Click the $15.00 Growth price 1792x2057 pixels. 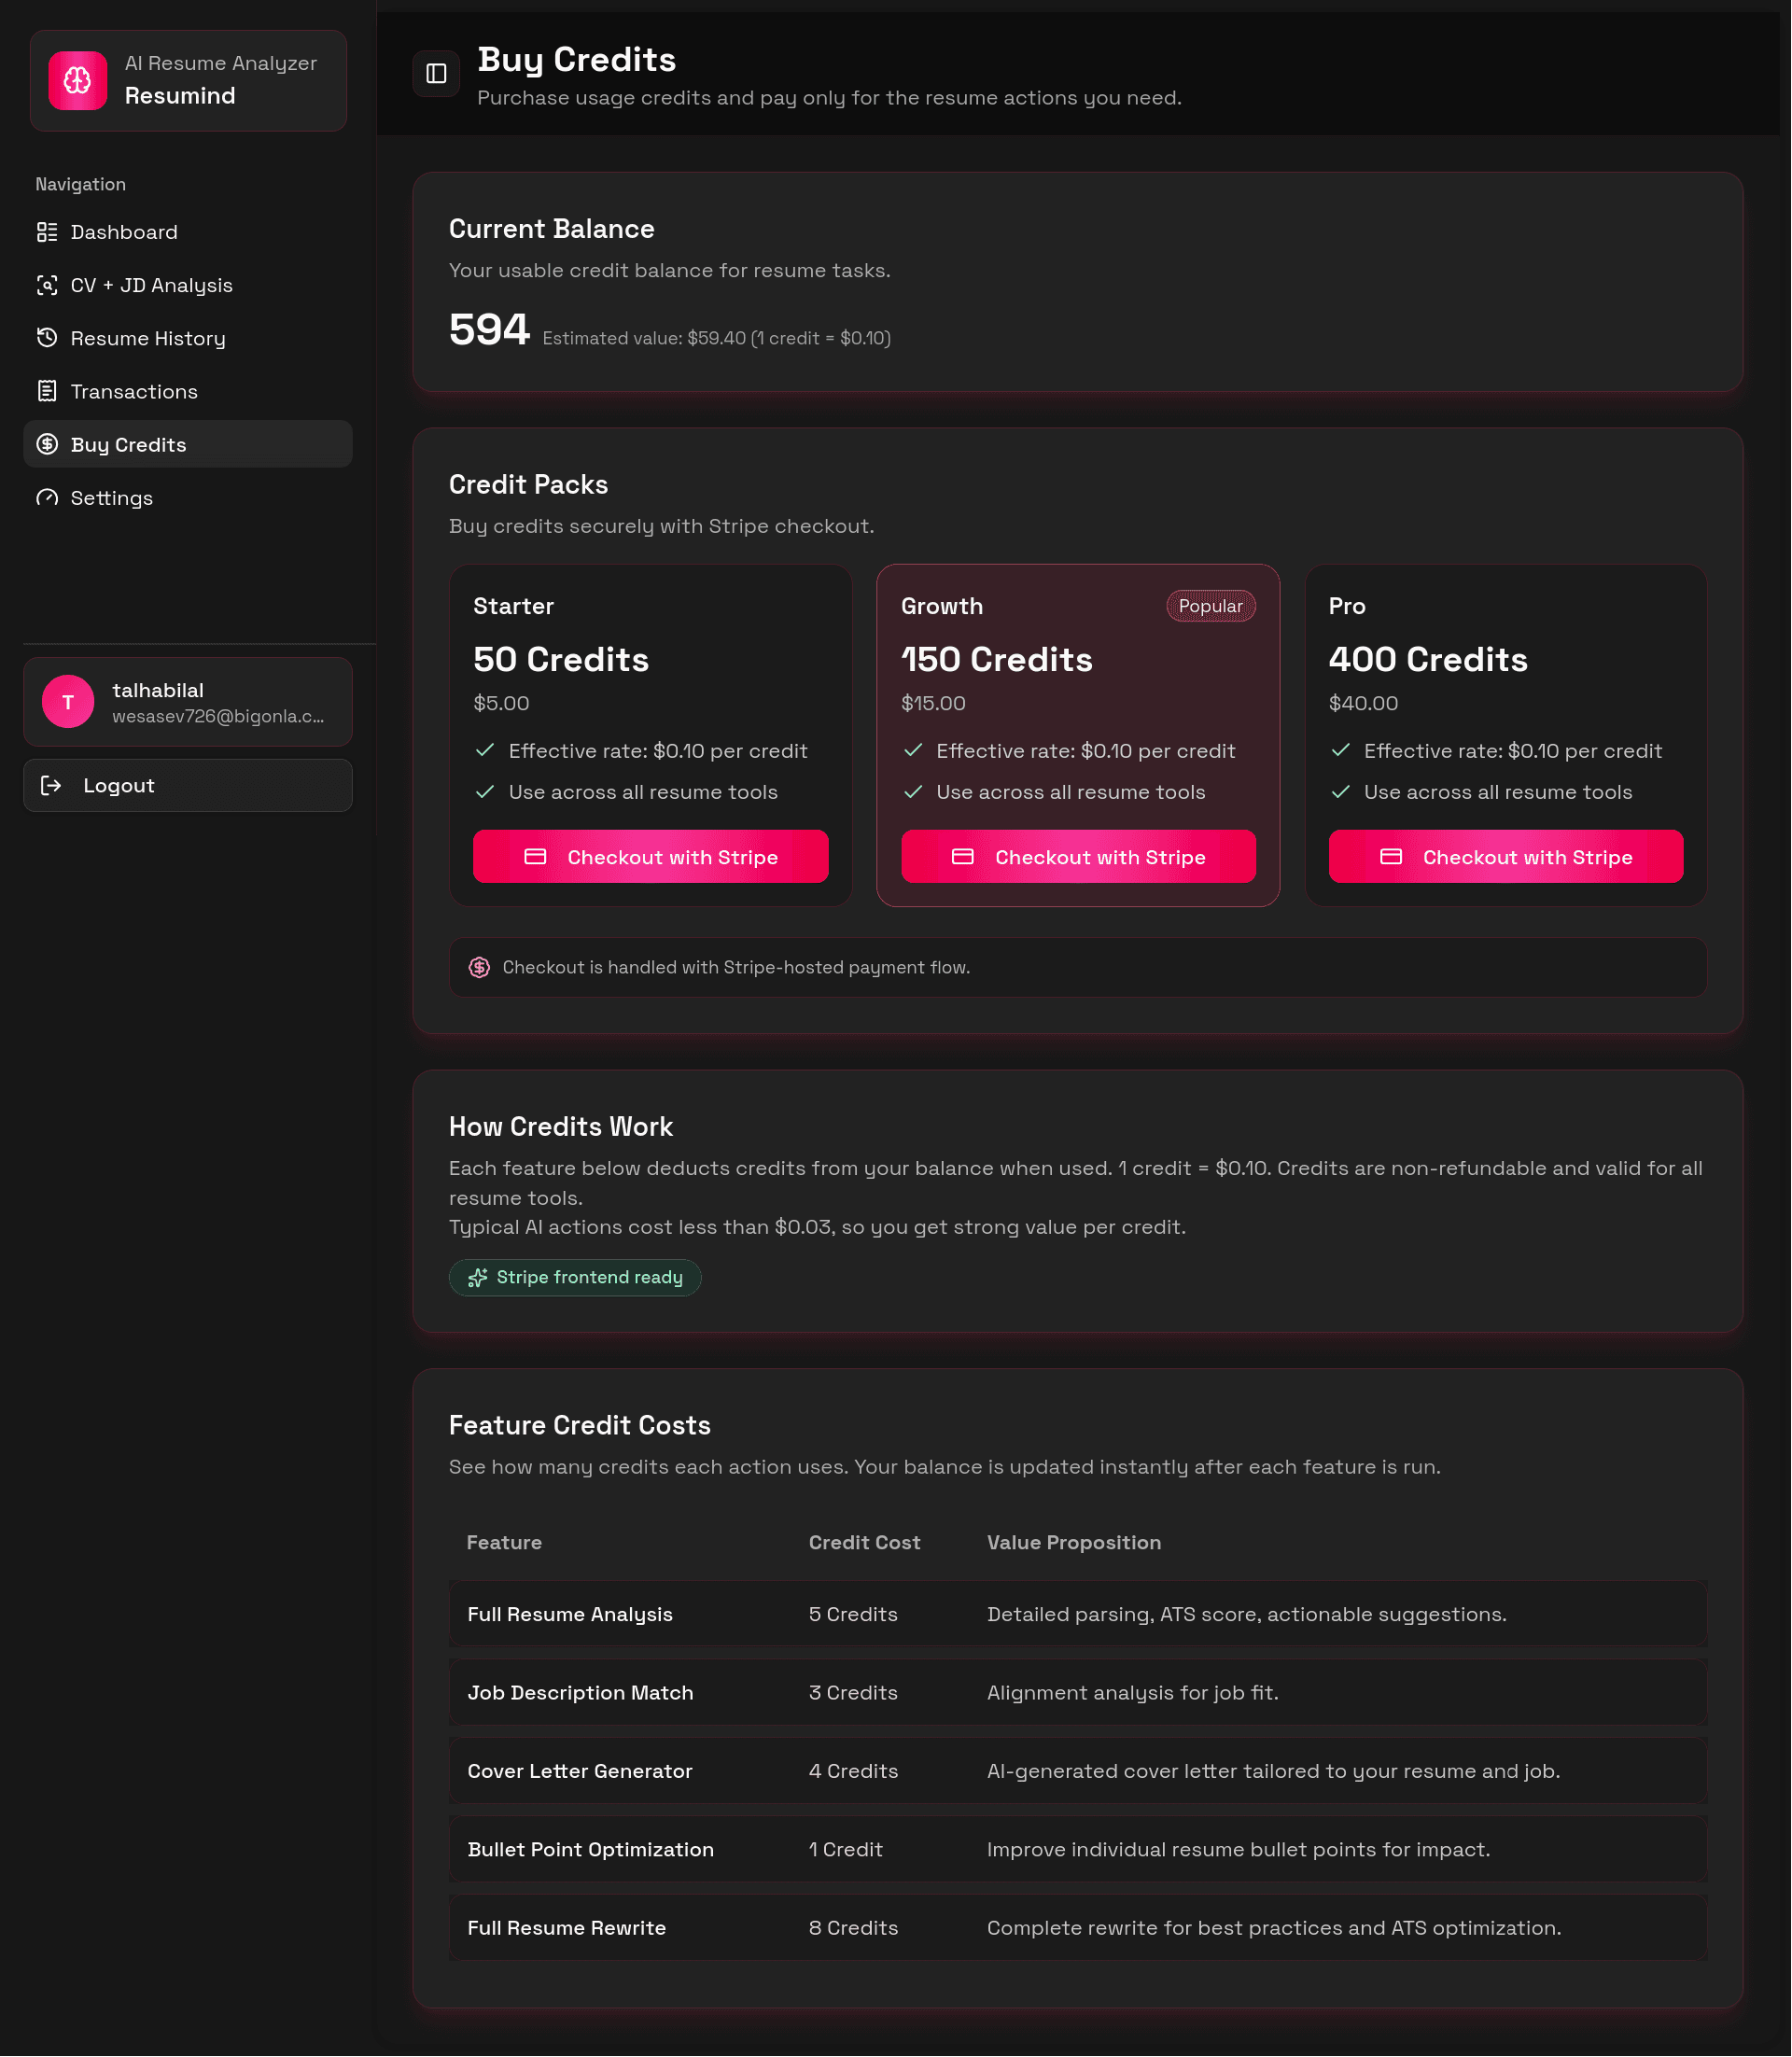934,704
